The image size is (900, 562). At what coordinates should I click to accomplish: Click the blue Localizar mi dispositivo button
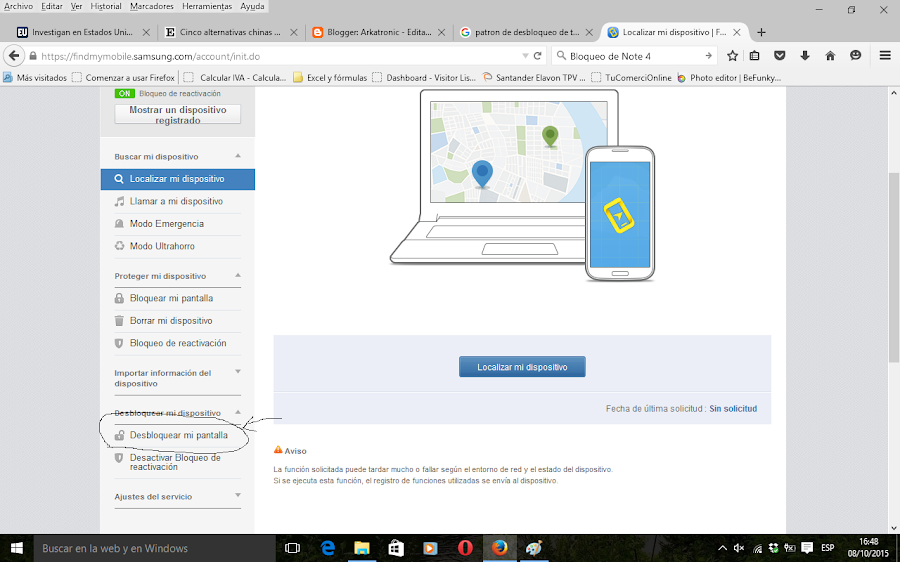point(522,367)
